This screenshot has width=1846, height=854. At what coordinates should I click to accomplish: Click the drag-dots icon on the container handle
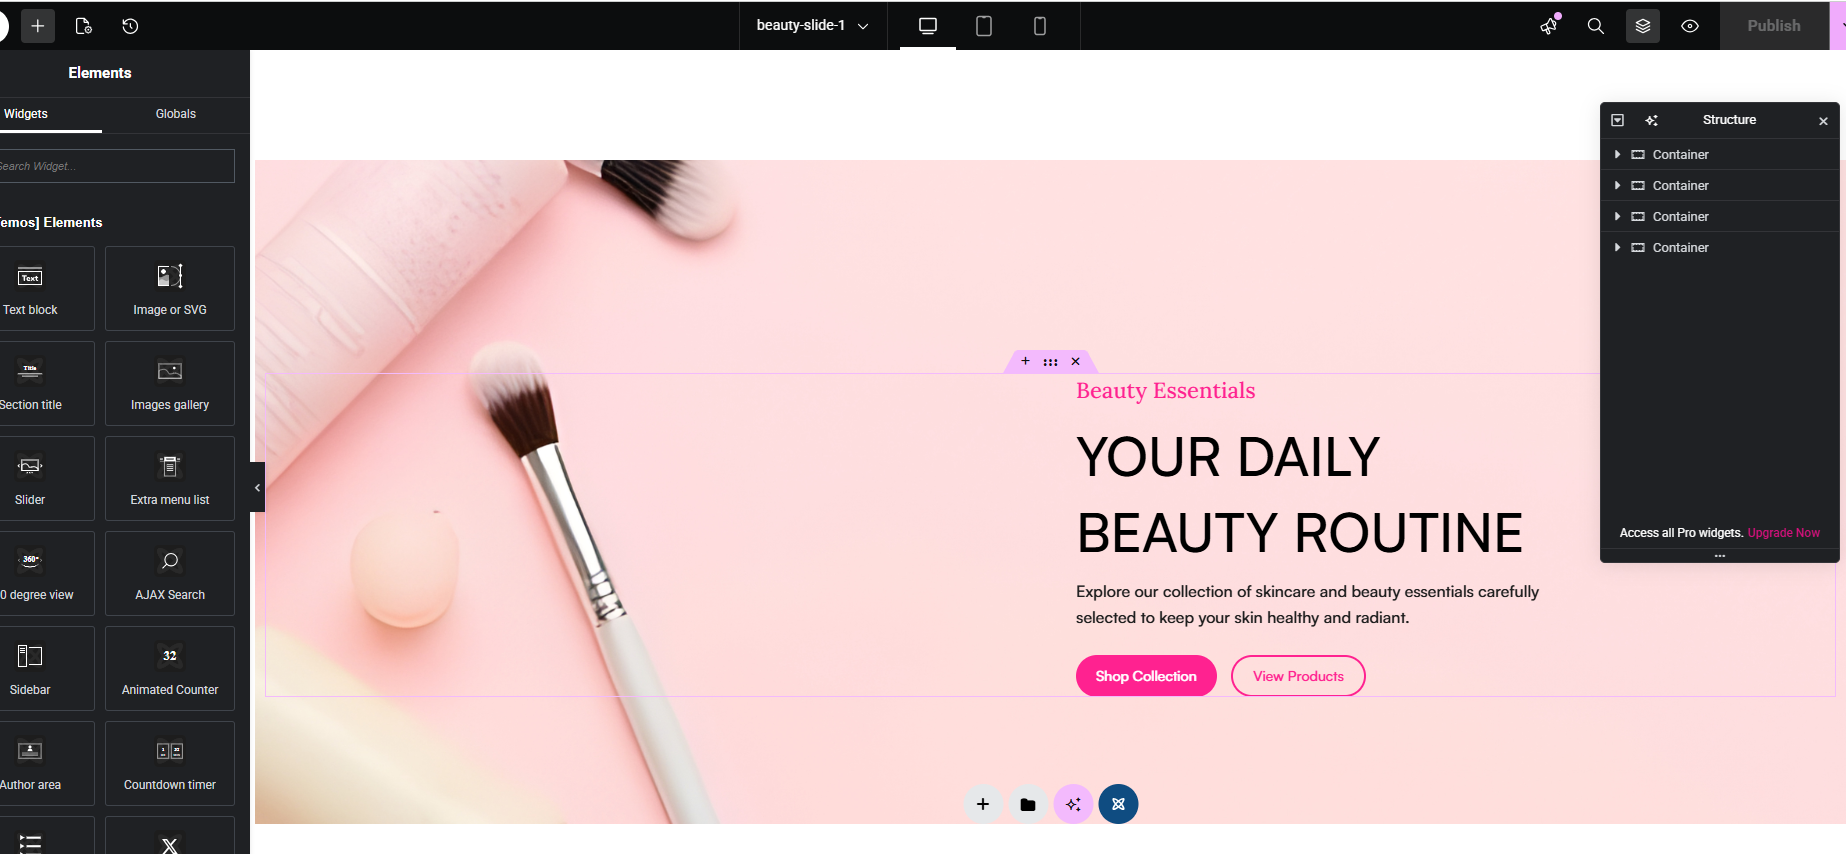1050,362
